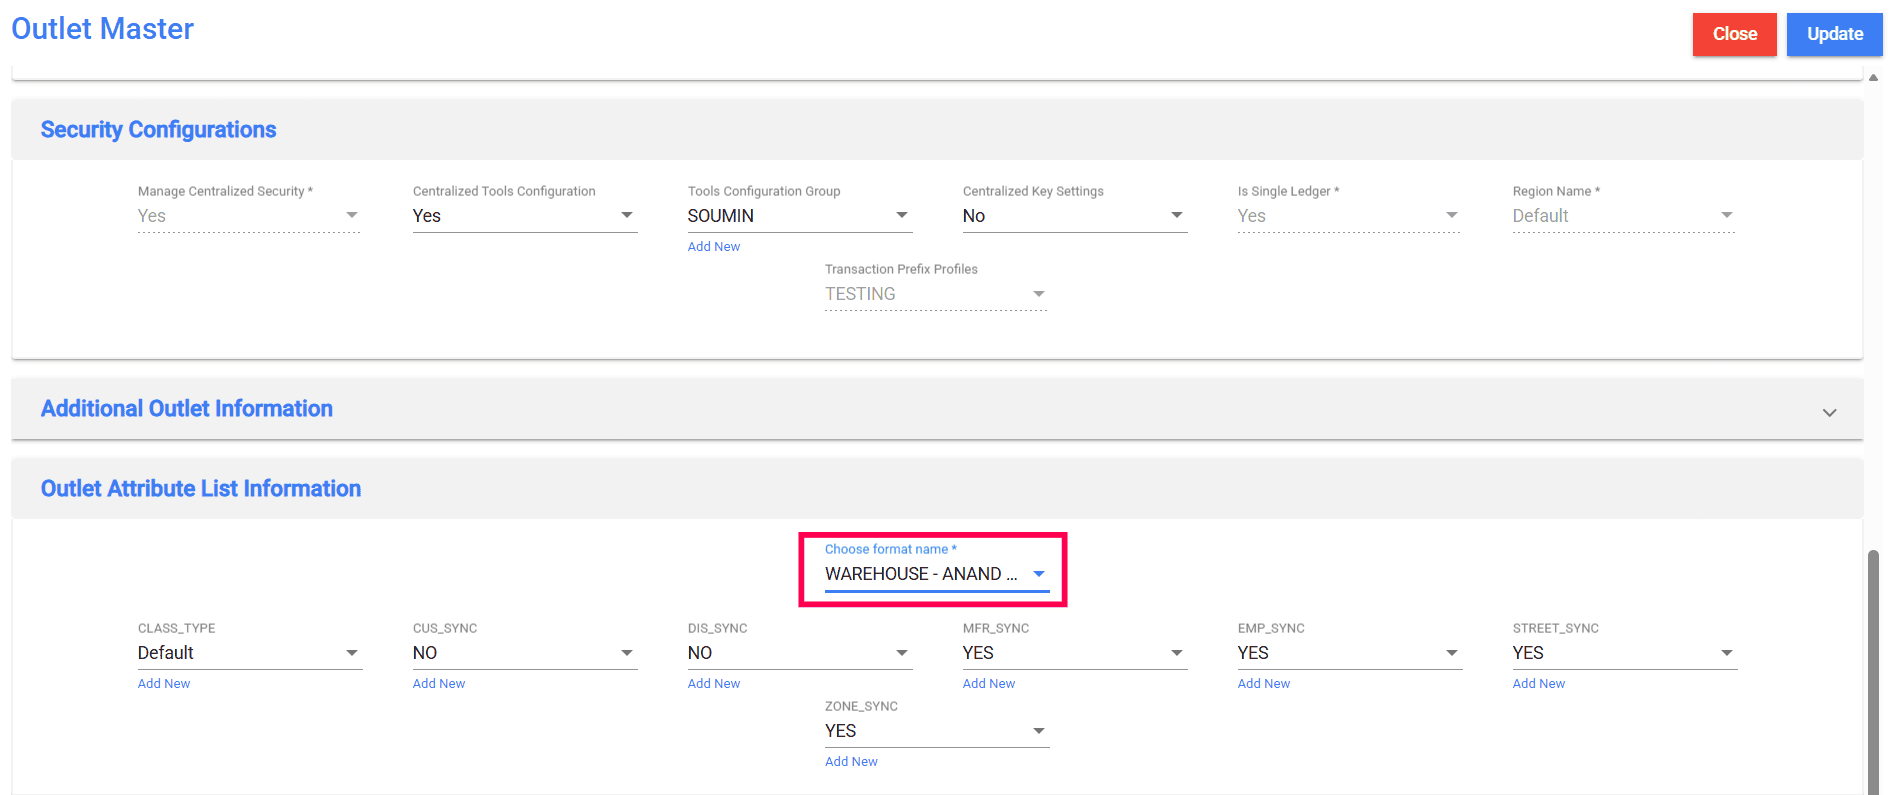The image size is (1892, 795).
Task: Click the Update button
Action: [1834, 34]
